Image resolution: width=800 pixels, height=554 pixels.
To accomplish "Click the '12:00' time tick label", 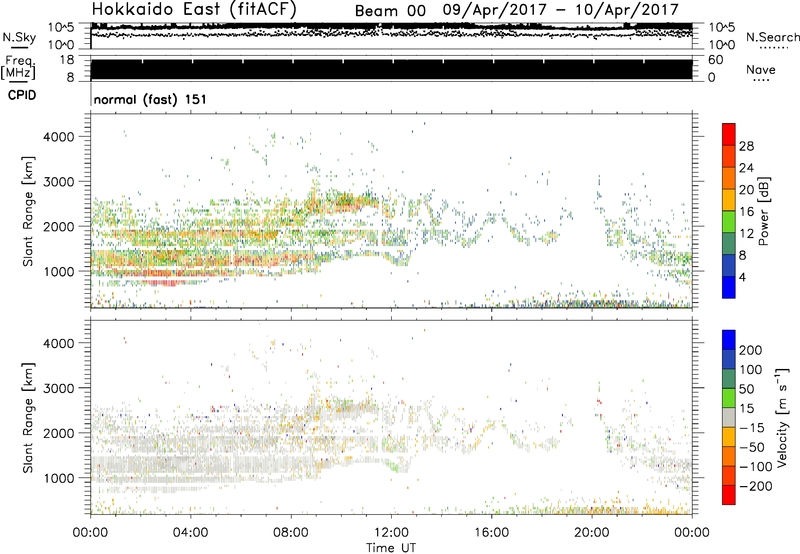I will coord(391,533).
